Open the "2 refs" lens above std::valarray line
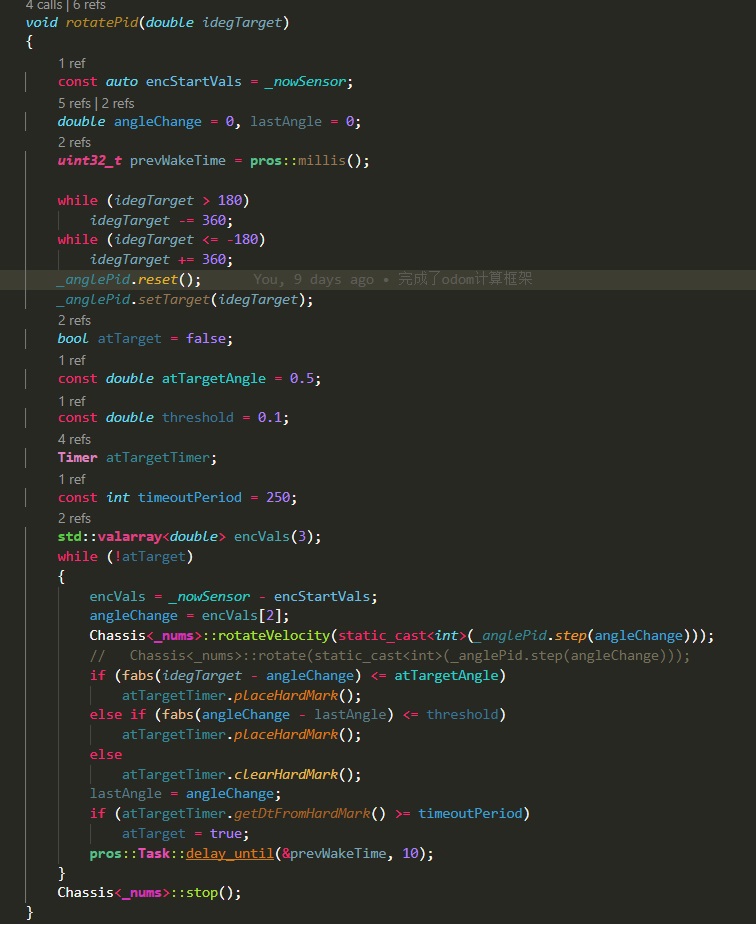 (74, 519)
